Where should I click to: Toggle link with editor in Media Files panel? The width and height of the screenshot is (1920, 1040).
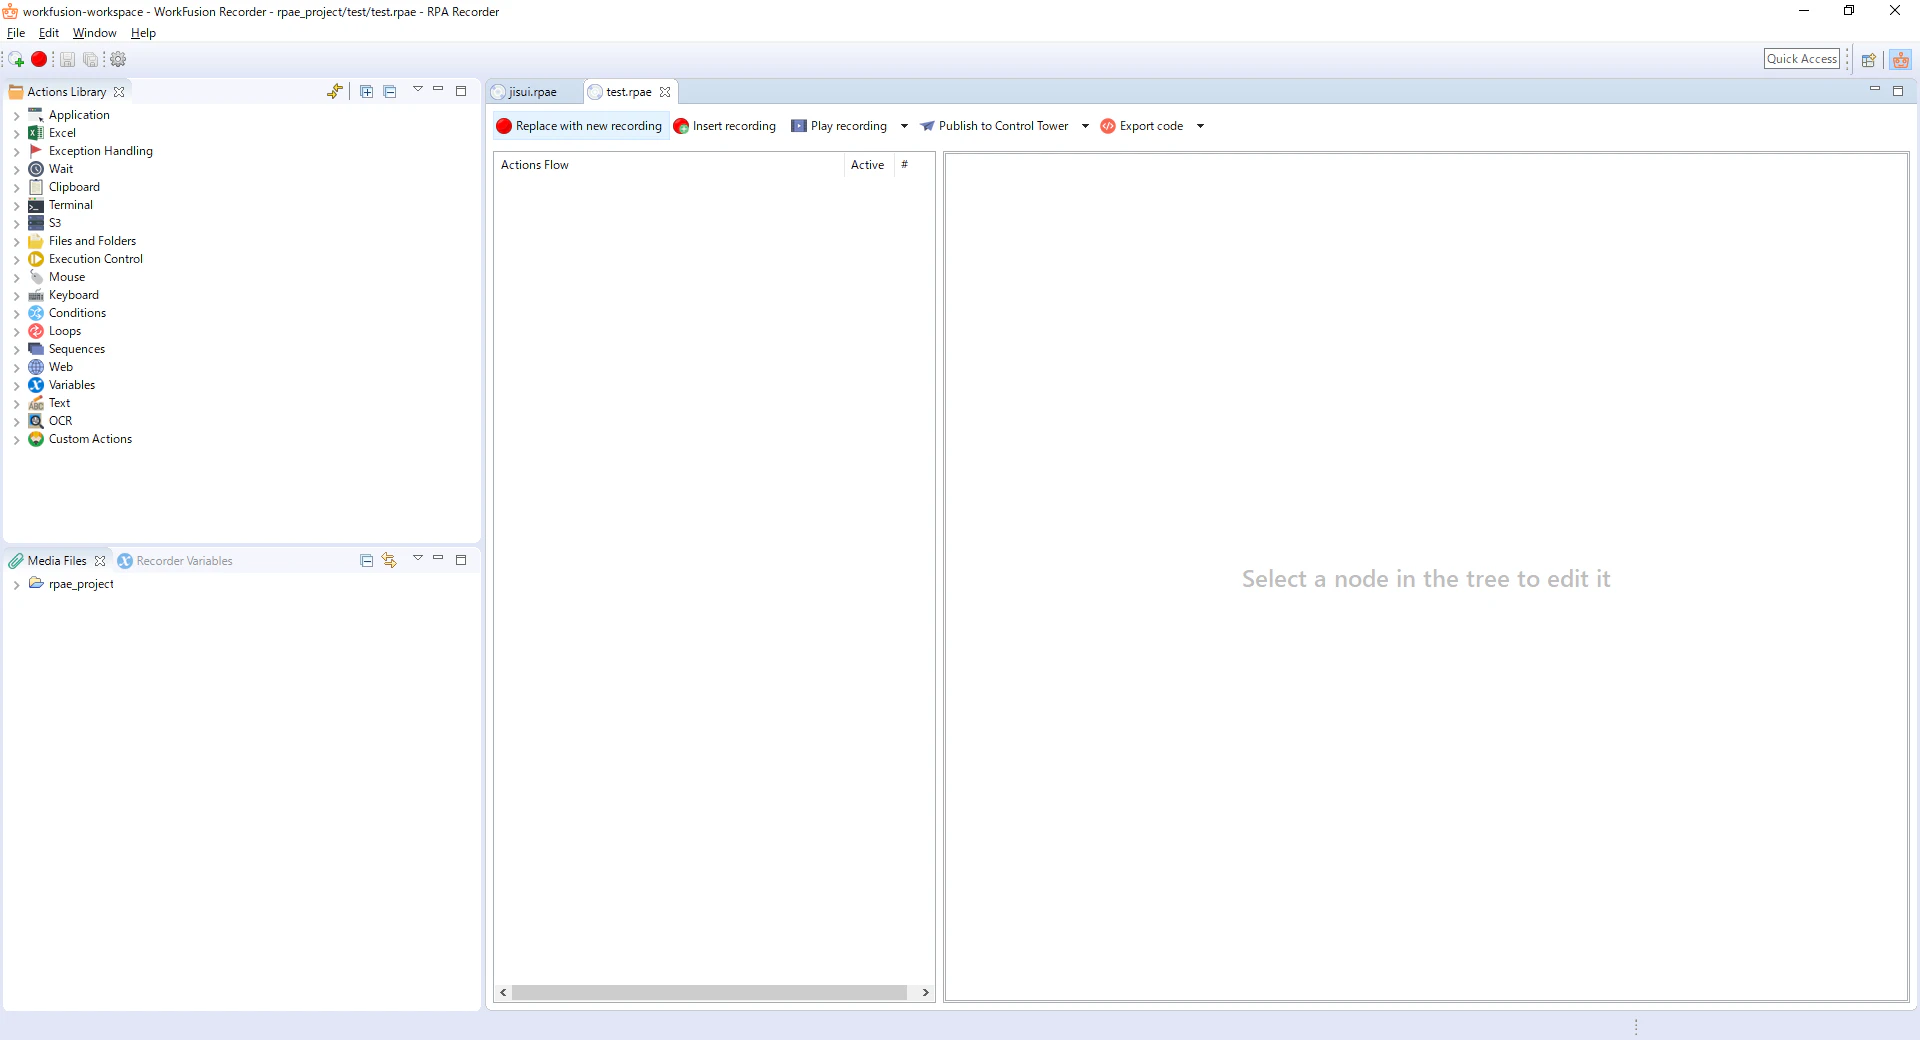pyautogui.click(x=389, y=561)
